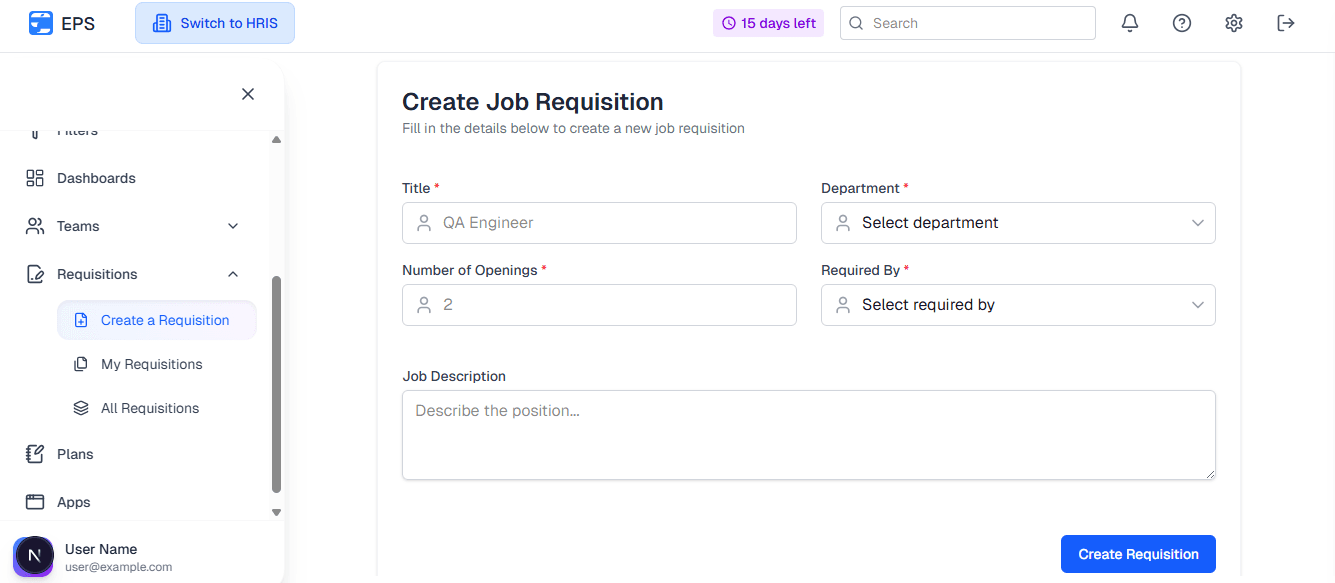
Task: Expand the Teams chevron
Action: (x=233, y=226)
